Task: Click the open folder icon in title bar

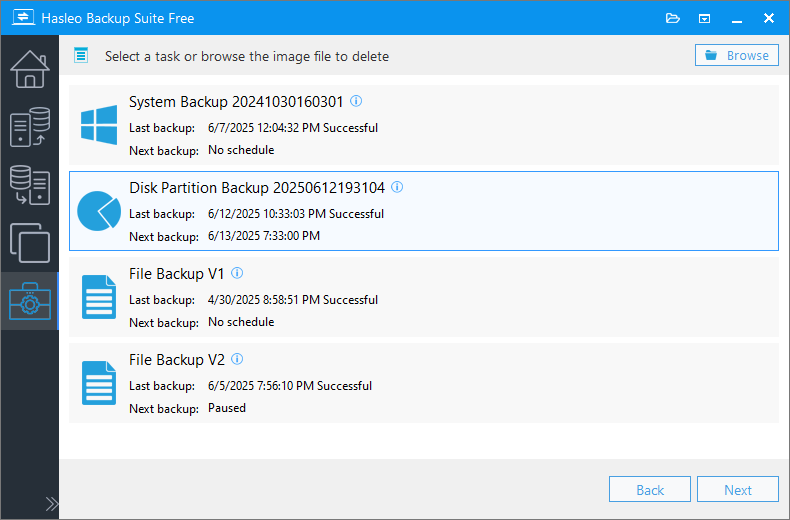Action: pos(673,19)
